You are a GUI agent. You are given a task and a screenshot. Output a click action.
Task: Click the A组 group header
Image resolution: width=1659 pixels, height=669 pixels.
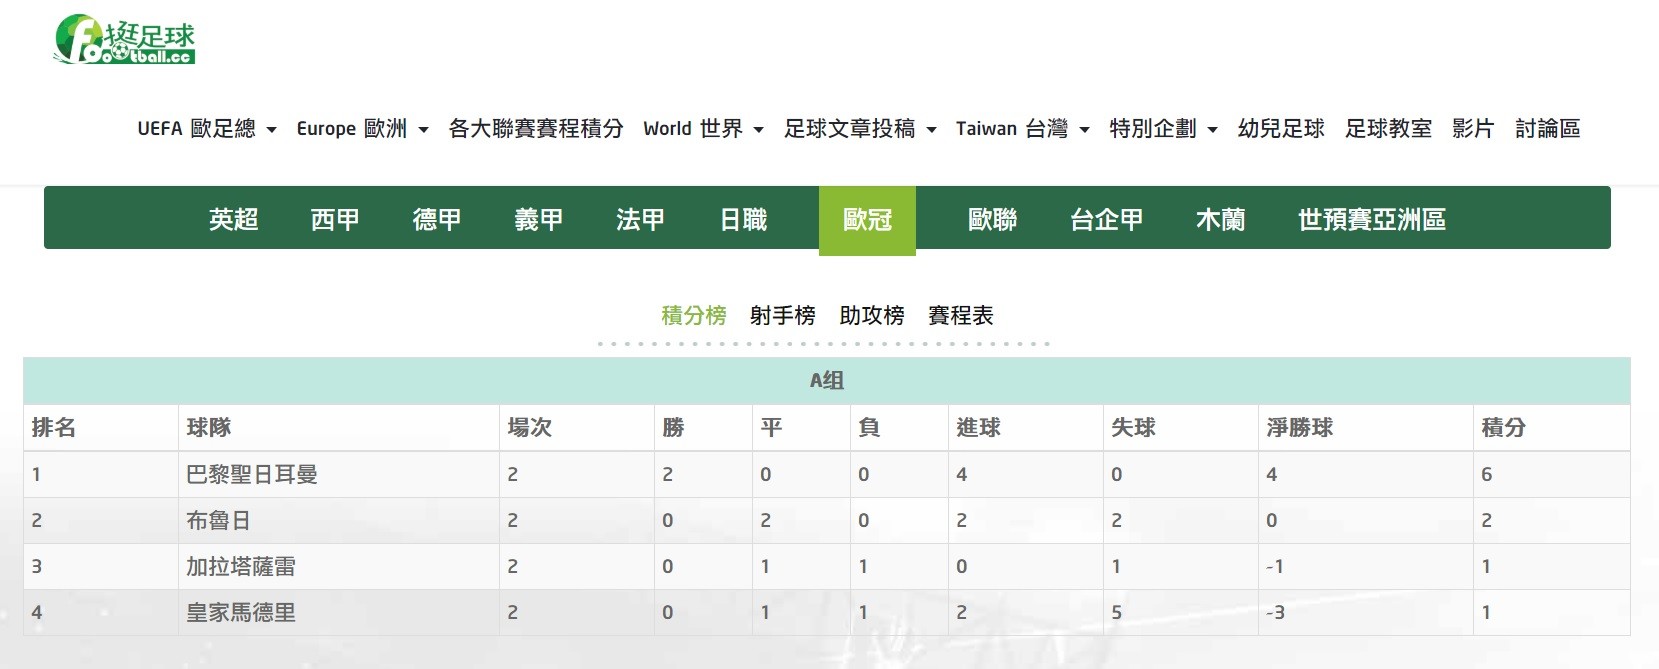click(x=827, y=381)
